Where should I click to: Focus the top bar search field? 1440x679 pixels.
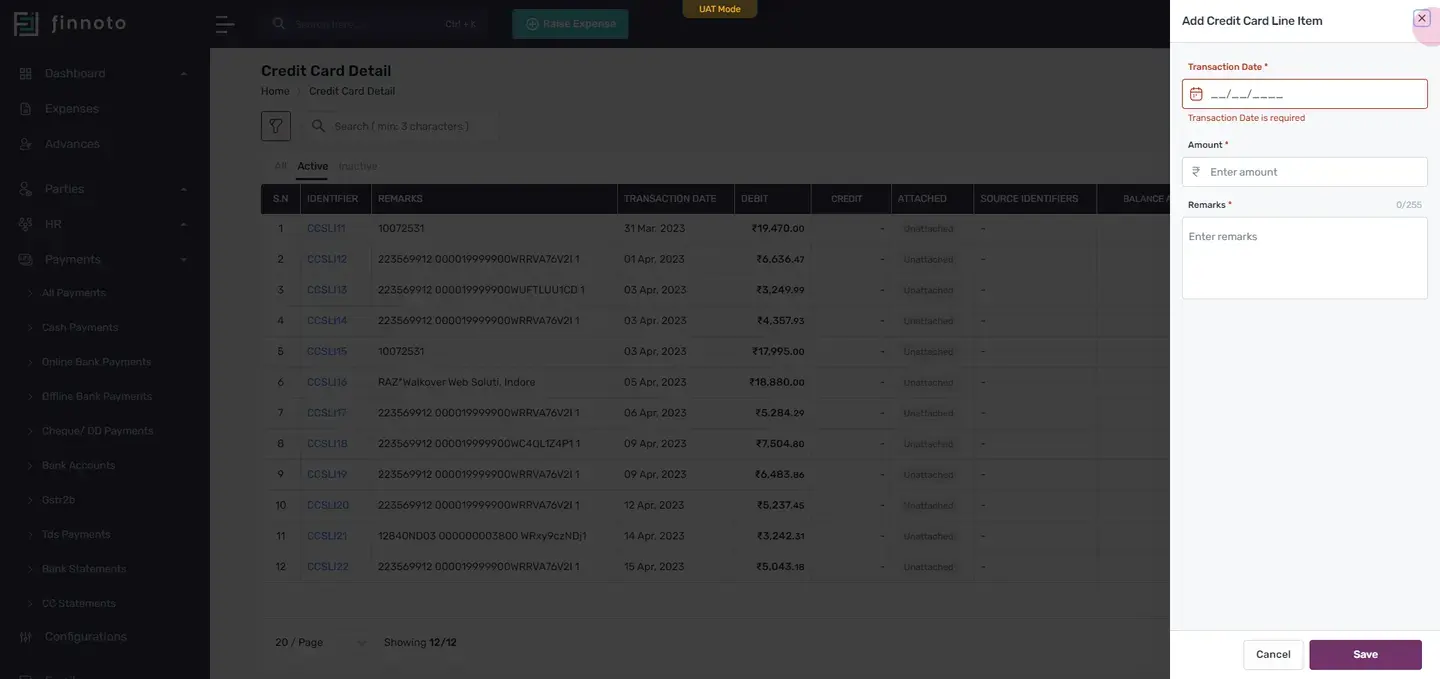click(375, 24)
